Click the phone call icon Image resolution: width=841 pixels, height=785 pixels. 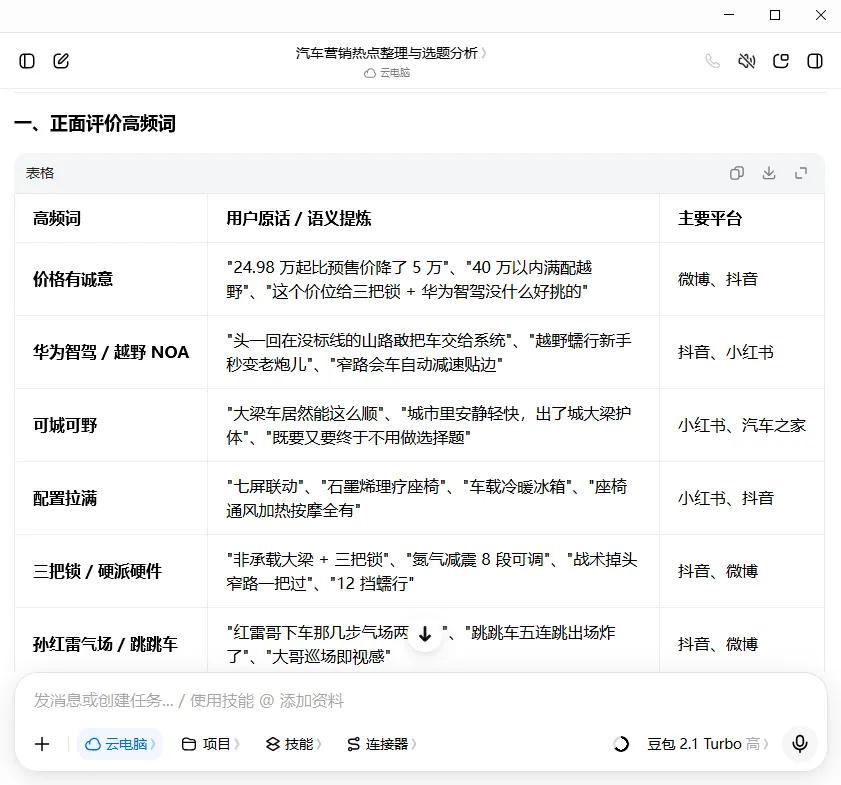tap(712, 61)
